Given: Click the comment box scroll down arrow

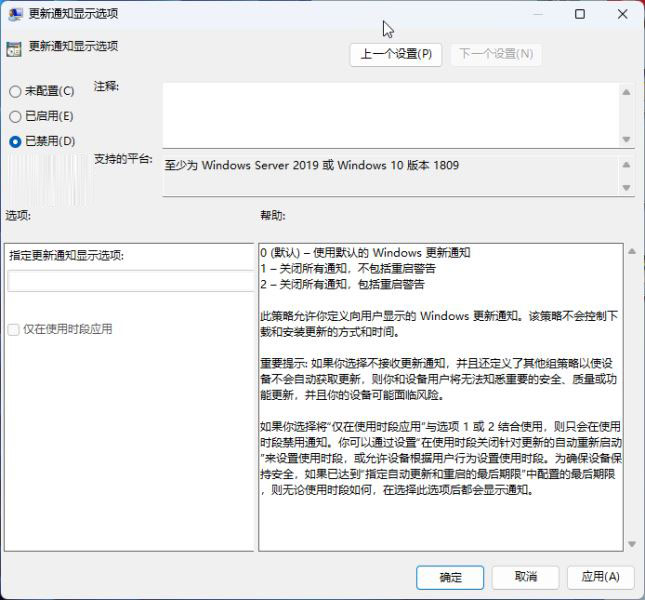Looking at the screenshot, I should pos(626,139).
